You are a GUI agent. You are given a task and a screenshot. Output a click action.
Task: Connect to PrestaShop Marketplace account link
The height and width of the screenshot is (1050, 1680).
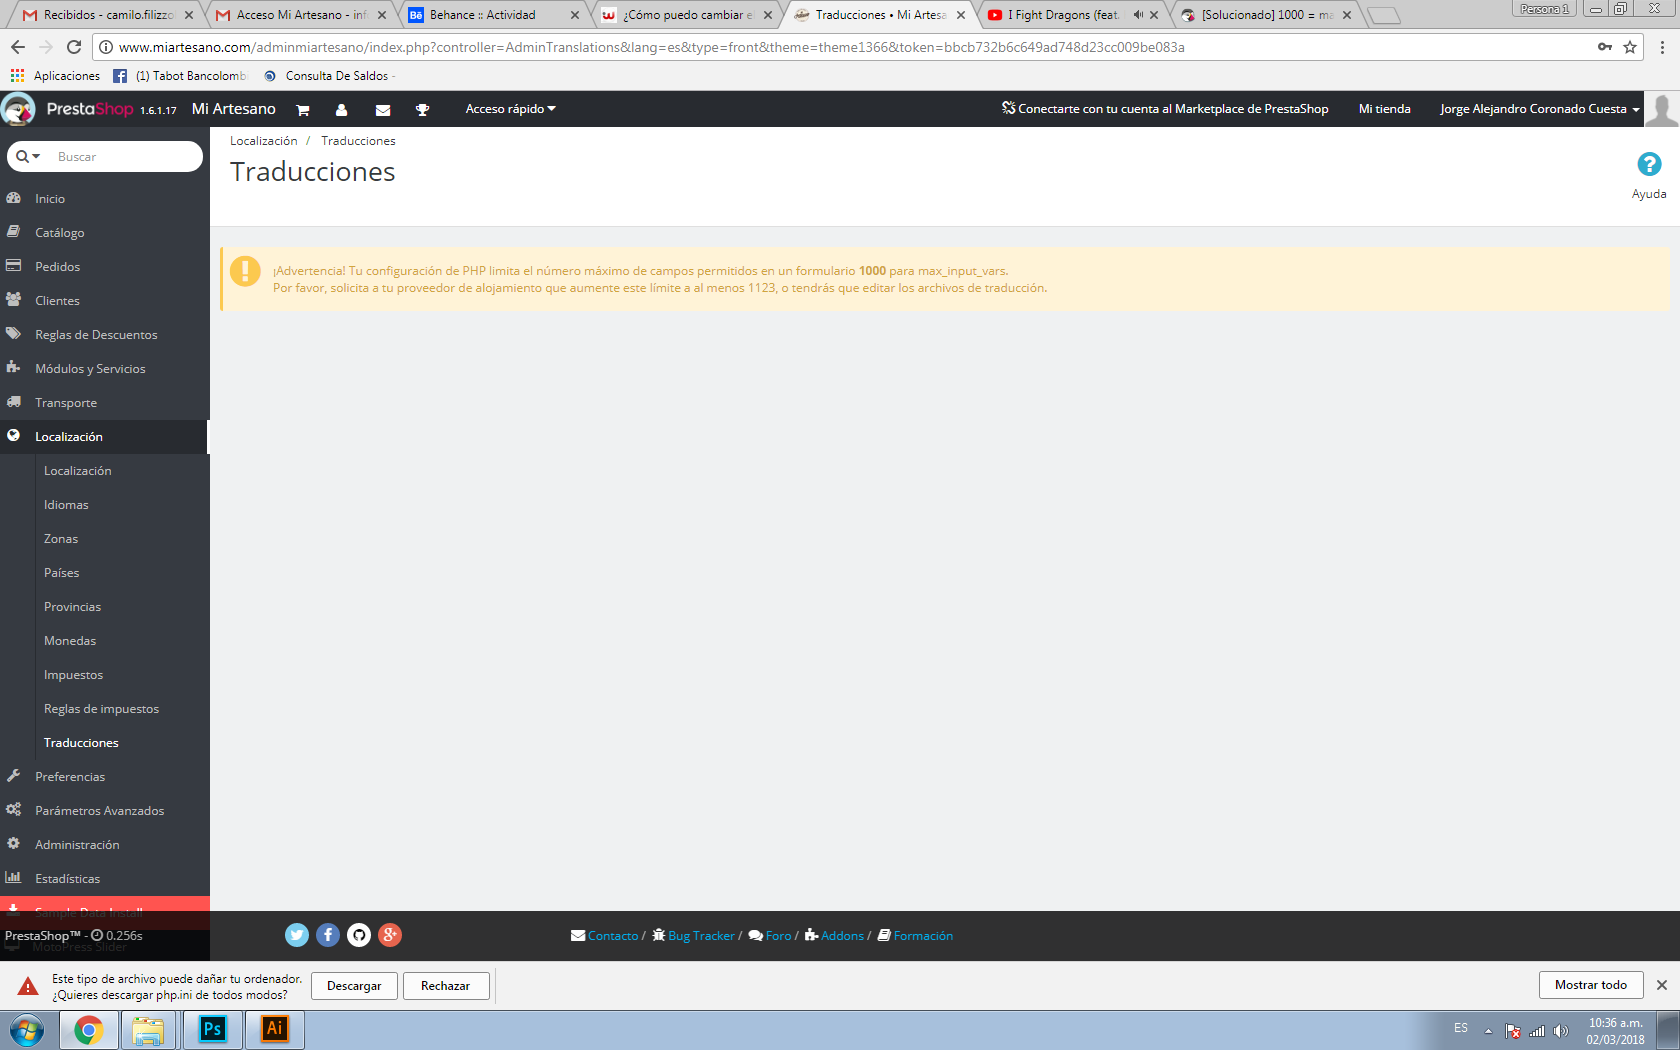(x=1166, y=109)
